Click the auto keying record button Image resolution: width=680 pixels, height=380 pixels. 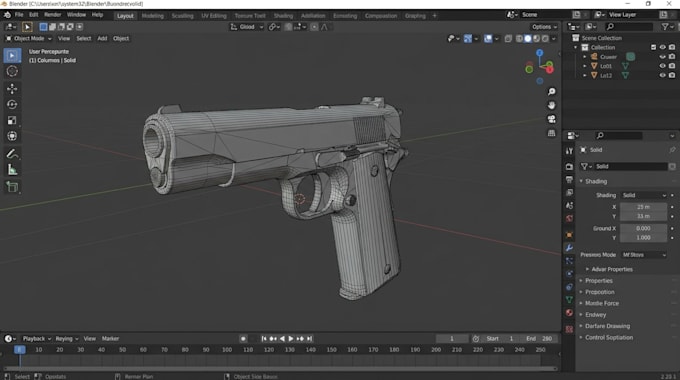243,339
